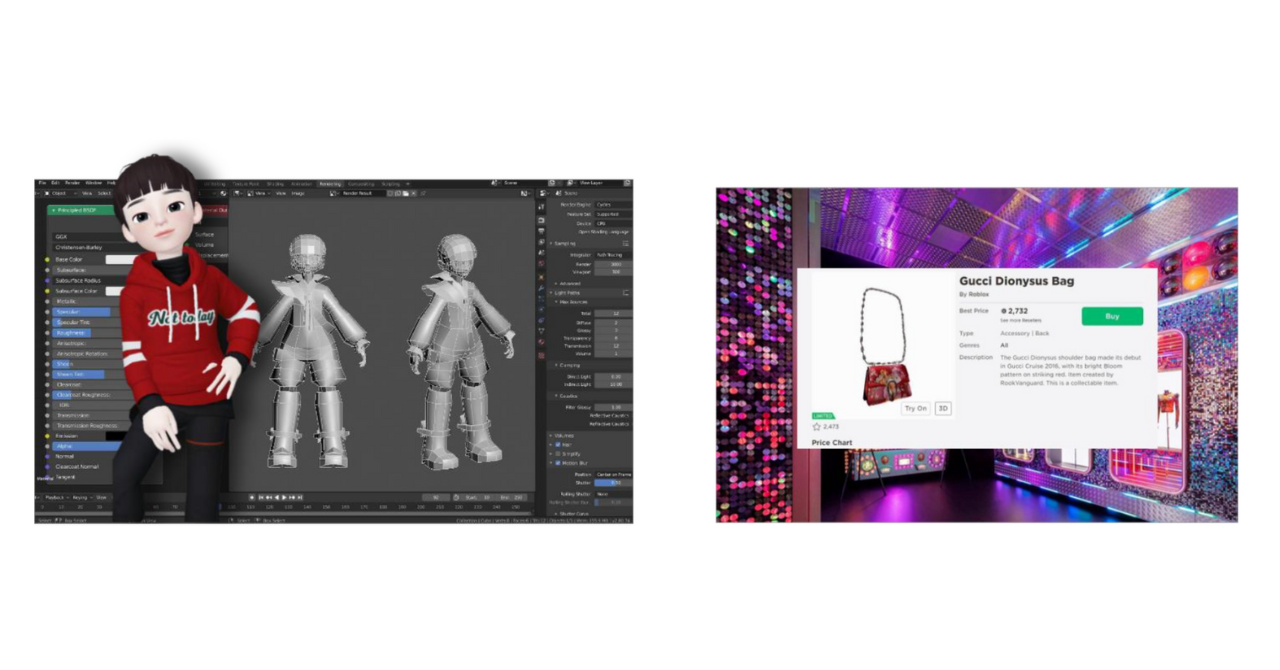Open the Window menu in Blender
Image resolution: width=1280 pixels, height=670 pixels.
[x=93, y=183]
